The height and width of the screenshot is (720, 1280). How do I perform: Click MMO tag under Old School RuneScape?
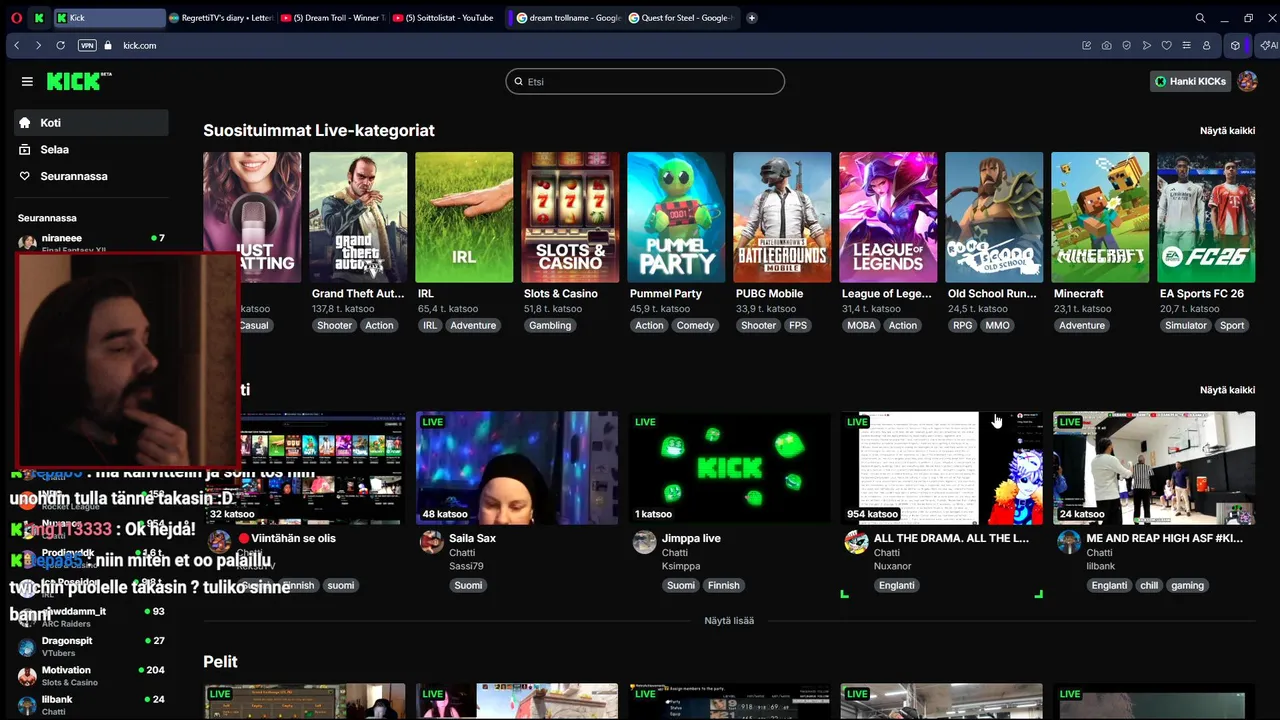pyautogui.click(x=997, y=326)
